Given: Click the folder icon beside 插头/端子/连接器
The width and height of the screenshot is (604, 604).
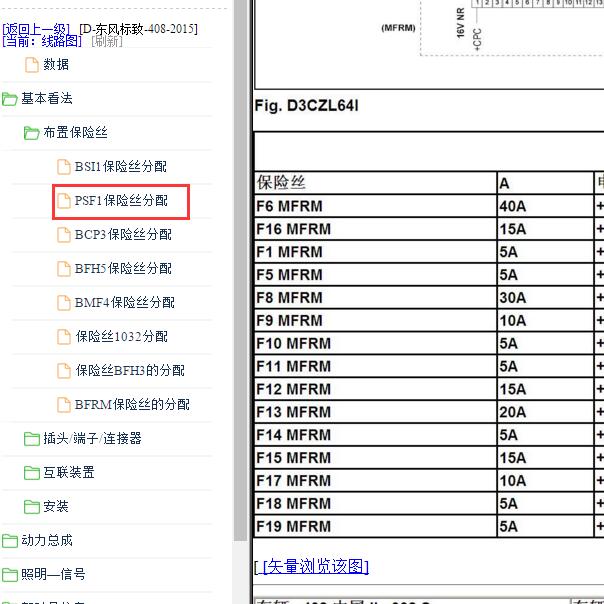Looking at the screenshot, I should pyautogui.click(x=32, y=439).
